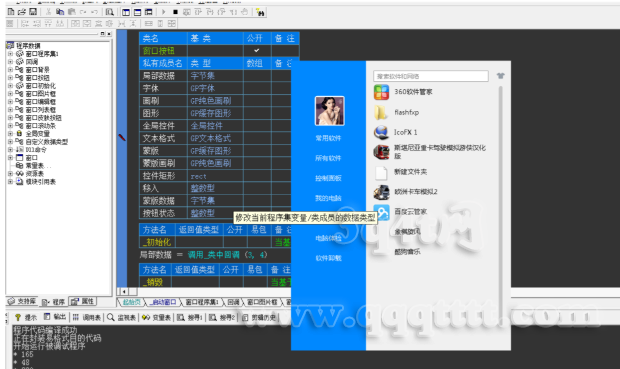The width and height of the screenshot is (620, 369).
Task: Click 电脑体检 in the blue sidebar
Action: click(x=328, y=238)
